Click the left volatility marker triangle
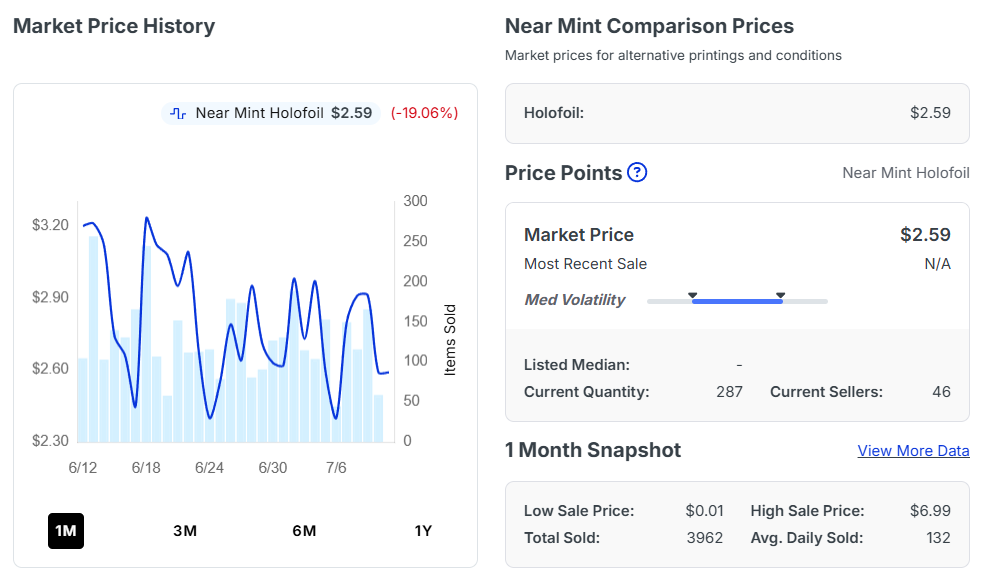The width and height of the screenshot is (987, 577). pyautogui.click(x=692, y=295)
